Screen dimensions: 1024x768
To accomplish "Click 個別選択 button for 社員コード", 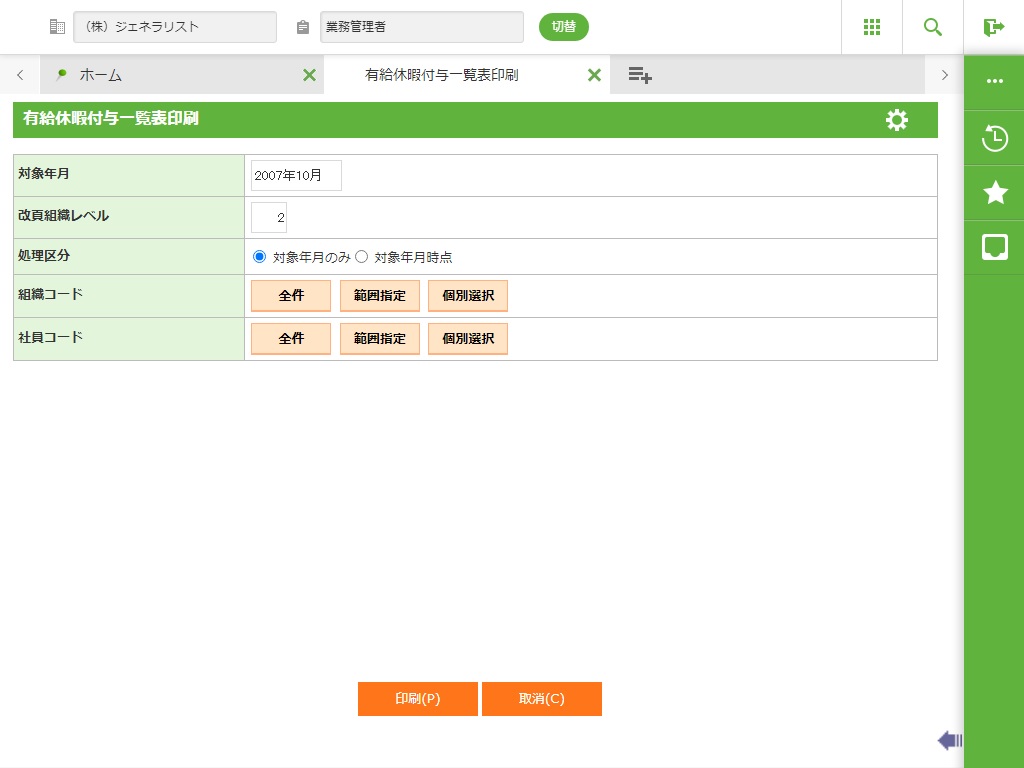I will 468,339.
